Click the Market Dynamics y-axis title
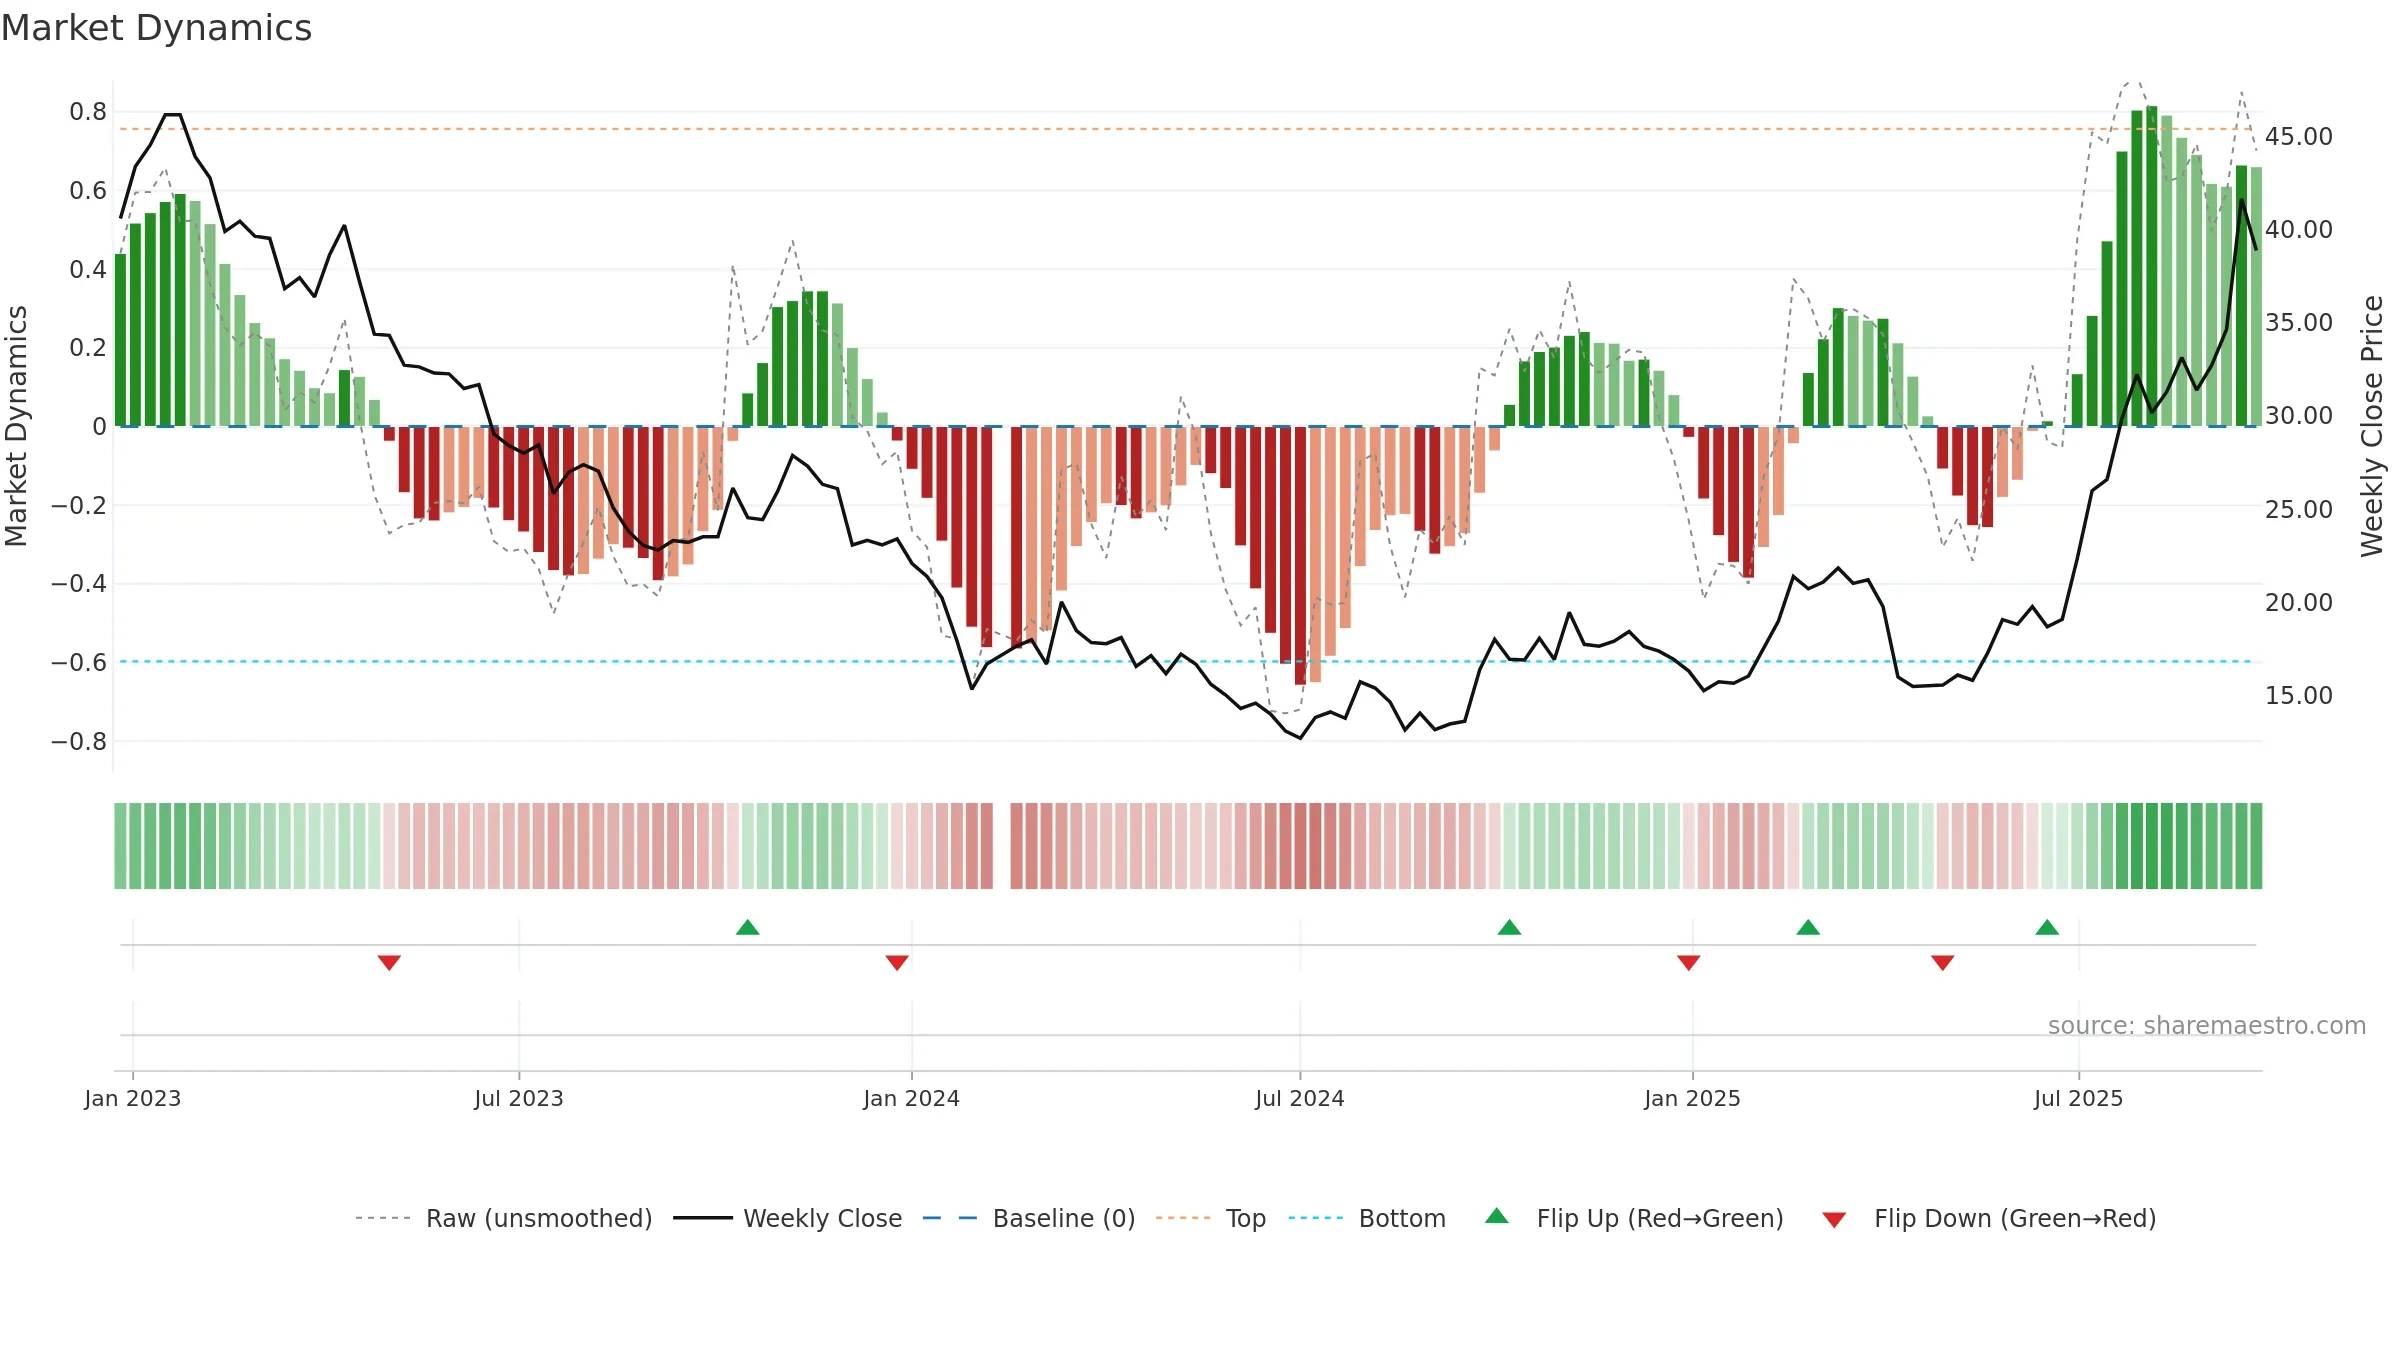The width and height of the screenshot is (2400, 1350). [16, 426]
